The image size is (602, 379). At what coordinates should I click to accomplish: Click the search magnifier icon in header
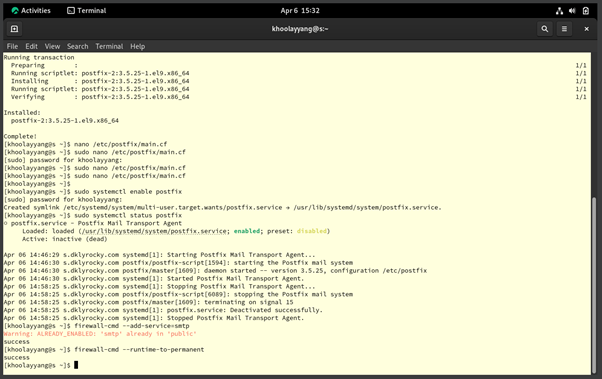[x=544, y=29]
